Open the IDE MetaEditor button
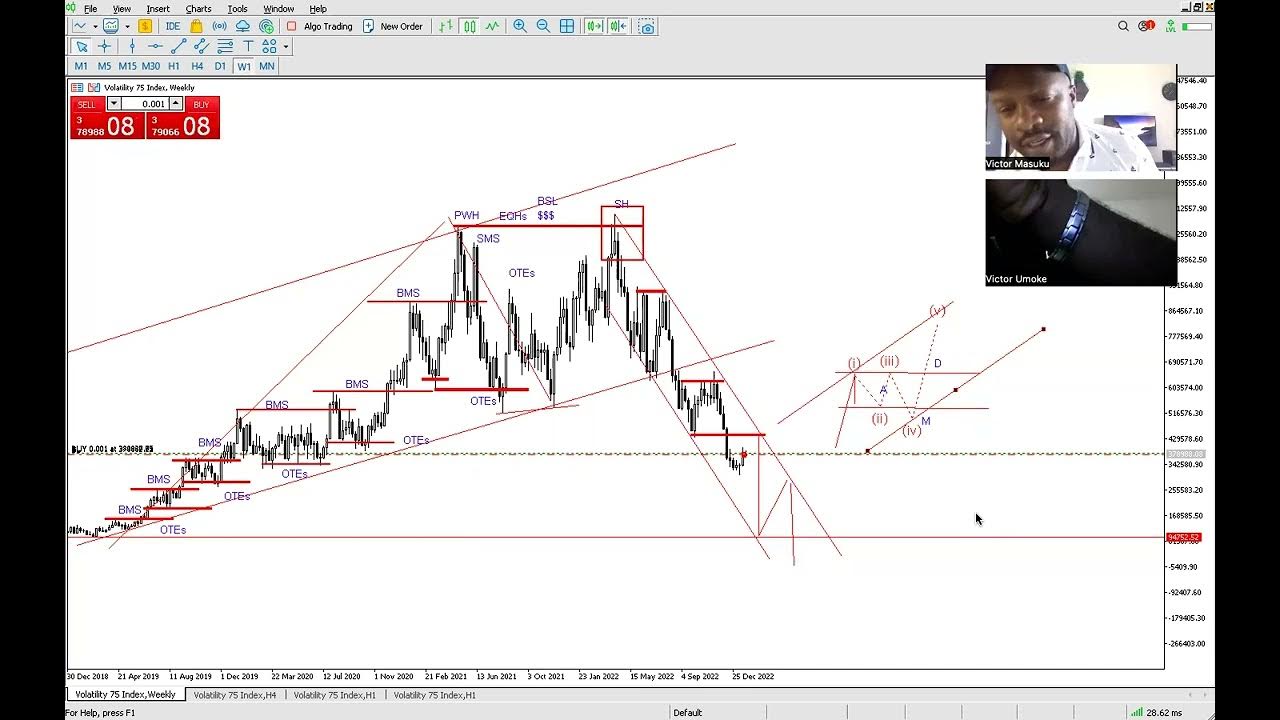Image resolution: width=1280 pixels, height=720 pixels. point(173,26)
